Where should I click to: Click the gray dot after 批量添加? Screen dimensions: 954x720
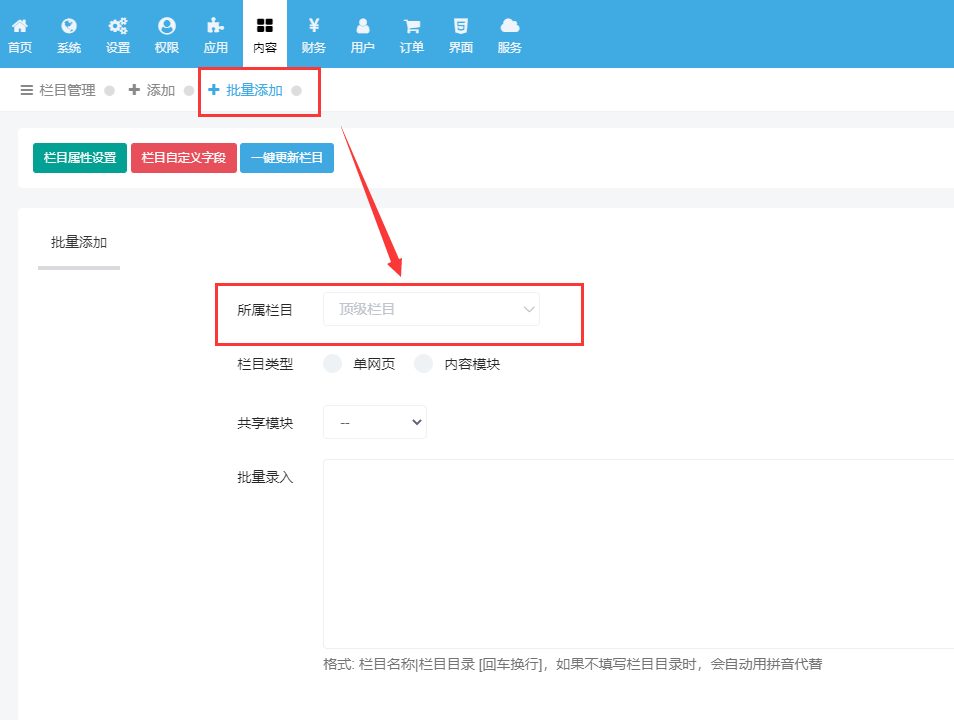pos(296,91)
